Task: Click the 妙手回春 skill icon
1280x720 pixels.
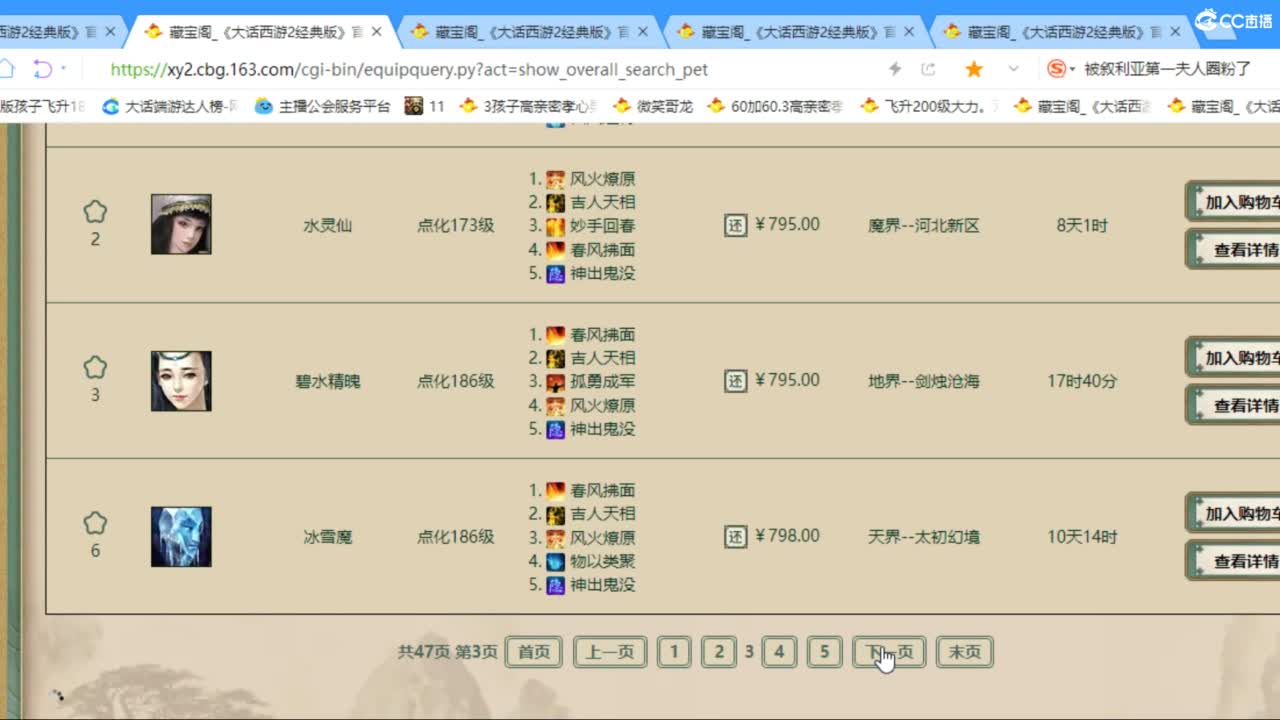Action: click(555, 226)
